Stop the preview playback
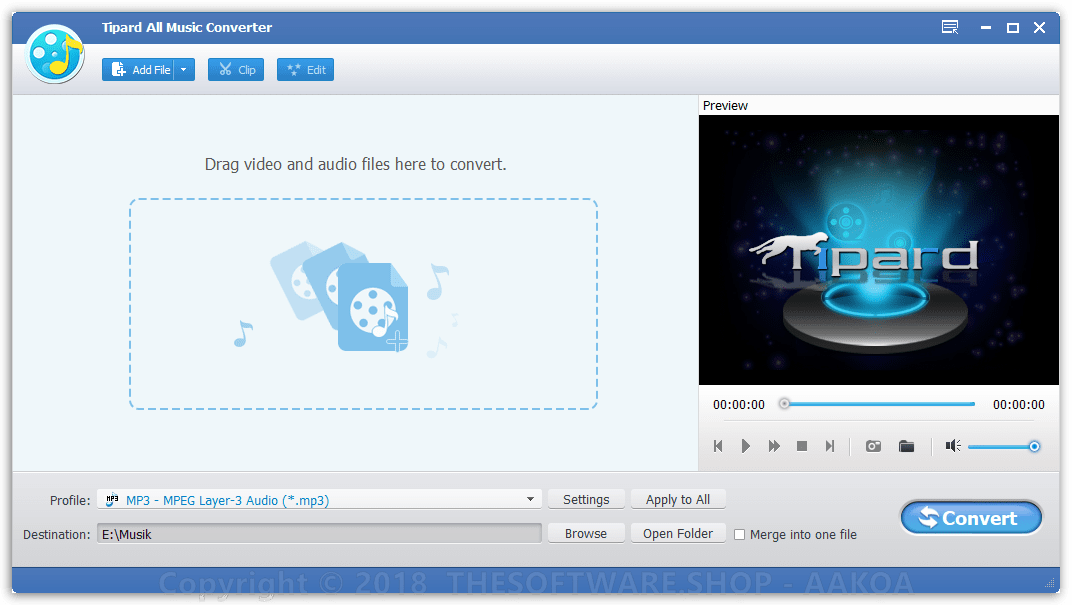Viewport: 1072px width, 605px height. pos(801,446)
